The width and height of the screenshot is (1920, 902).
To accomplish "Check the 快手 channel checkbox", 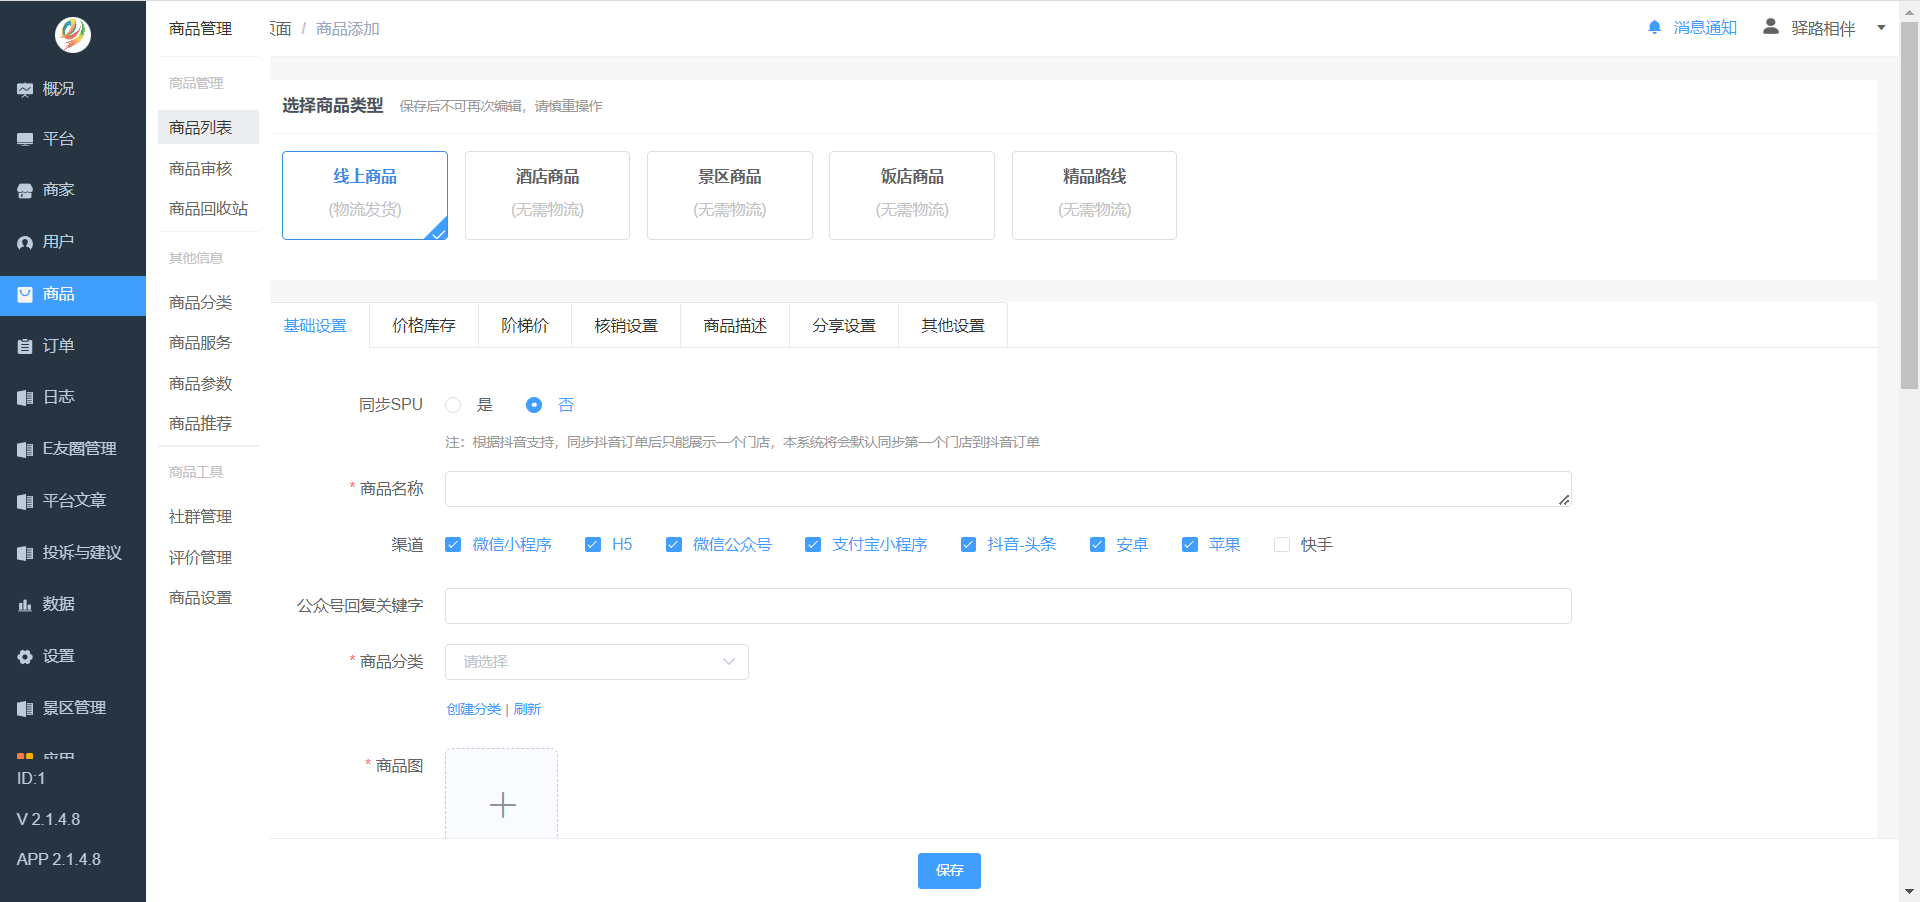I will point(1282,545).
